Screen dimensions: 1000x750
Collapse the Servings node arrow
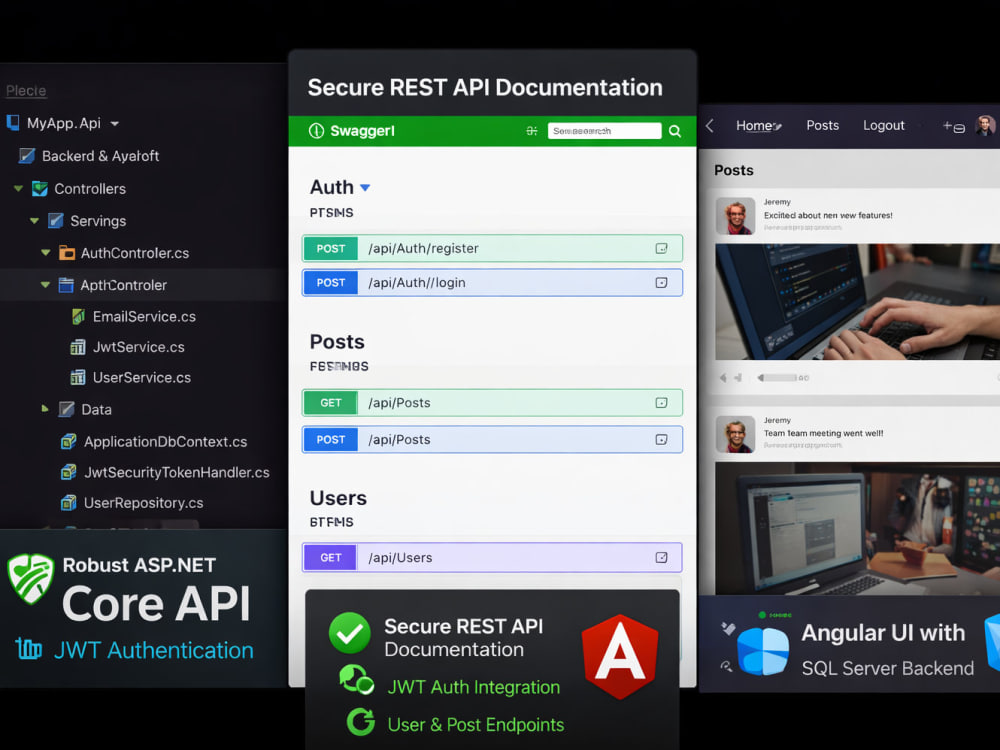[x=34, y=221]
